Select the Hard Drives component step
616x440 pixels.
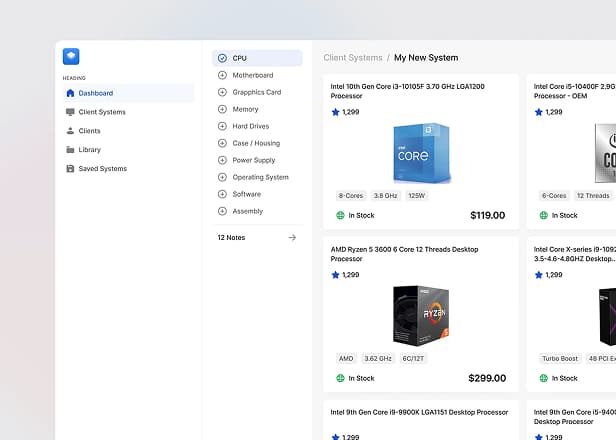pyautogui.click(x=250, y=126)
